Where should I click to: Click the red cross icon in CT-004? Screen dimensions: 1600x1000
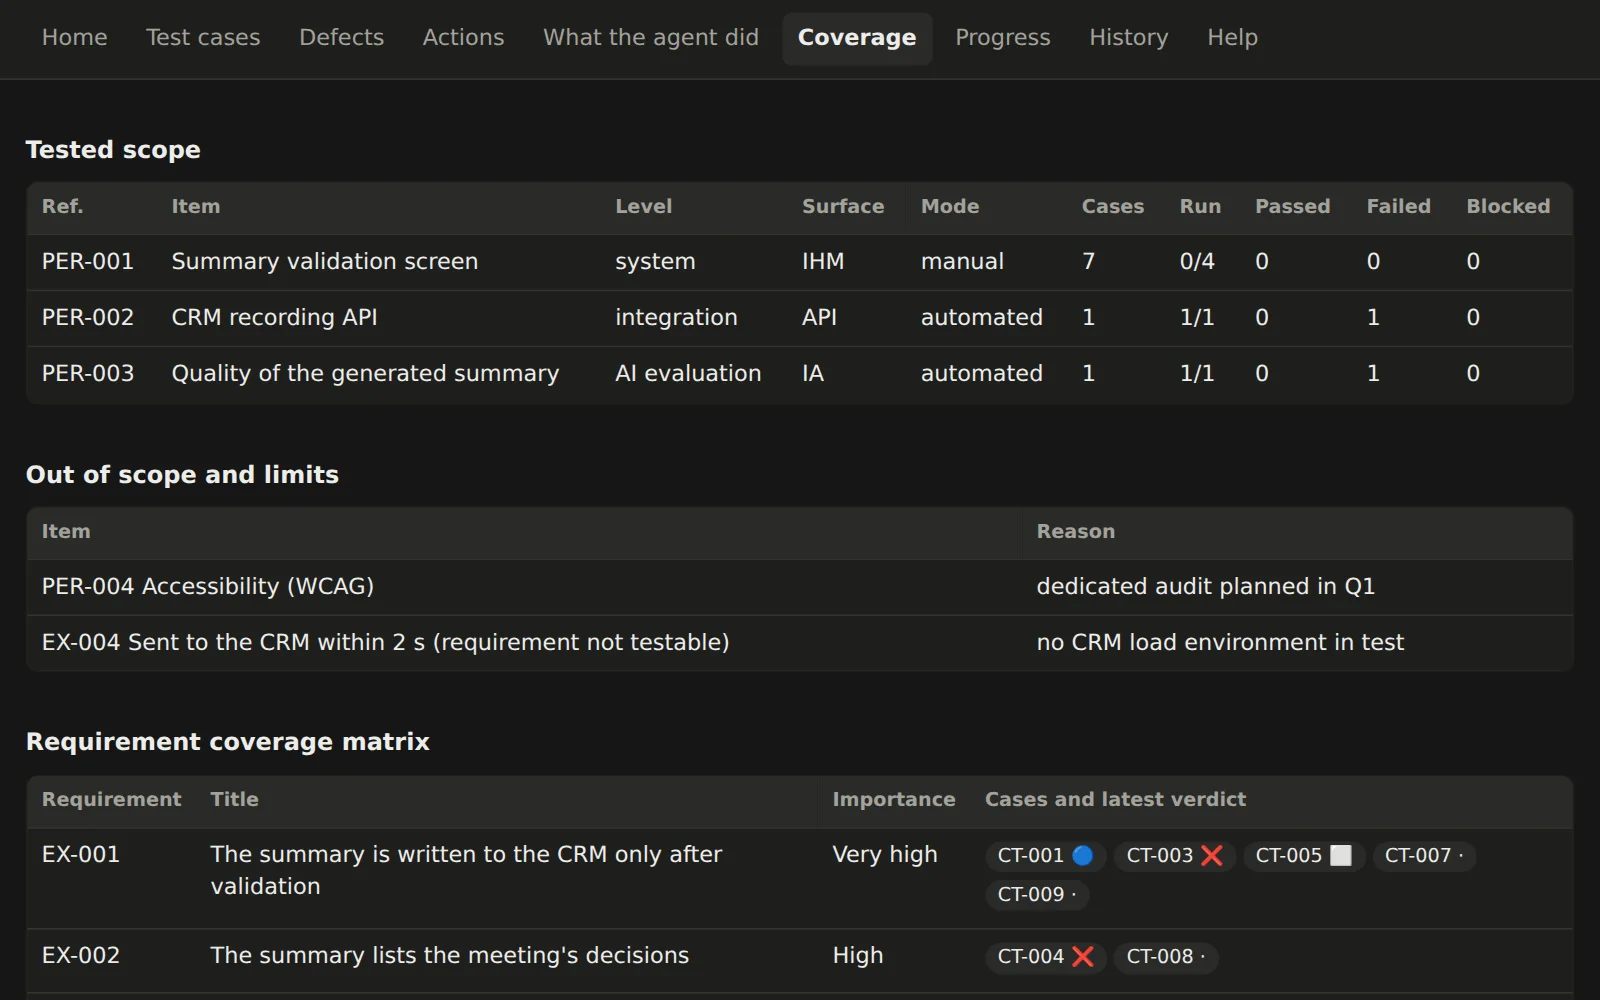[x=1082, y=957]
